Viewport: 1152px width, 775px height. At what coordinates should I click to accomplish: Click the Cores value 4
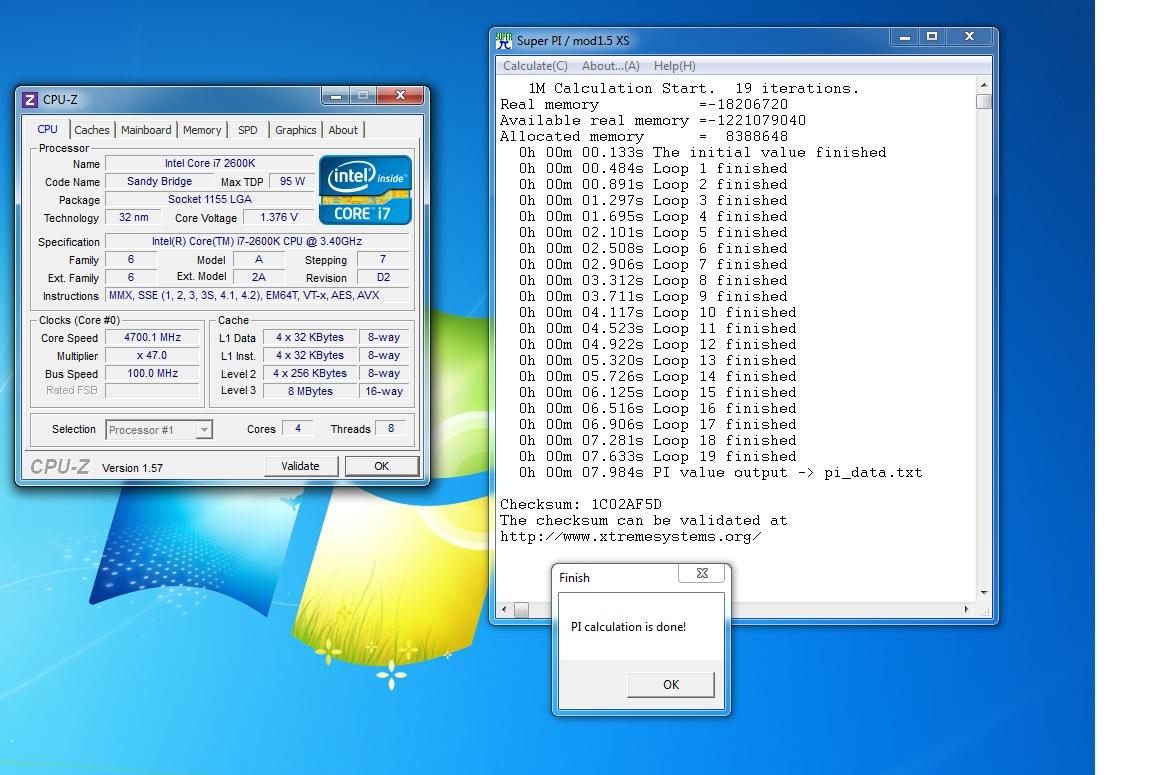298,428
